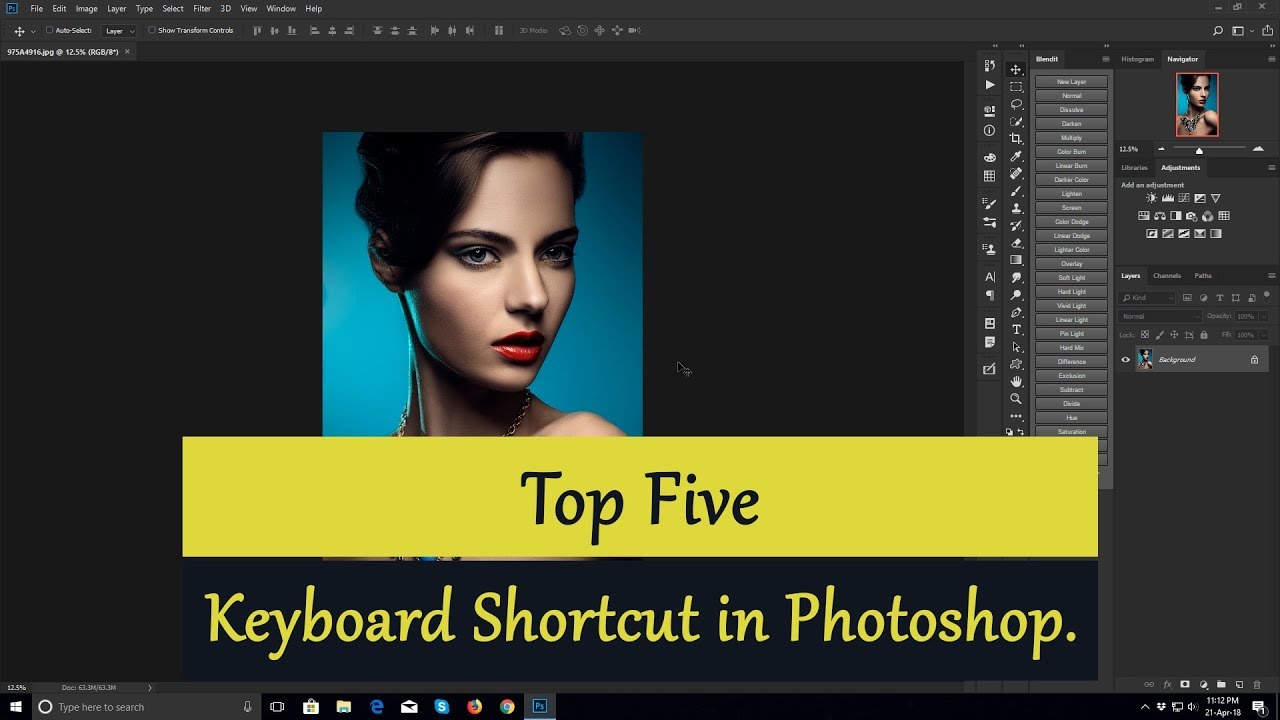Enable Show Transform Controls checkbox
The height and width of the screenshot is (720, 1280).
pos(152,30)
